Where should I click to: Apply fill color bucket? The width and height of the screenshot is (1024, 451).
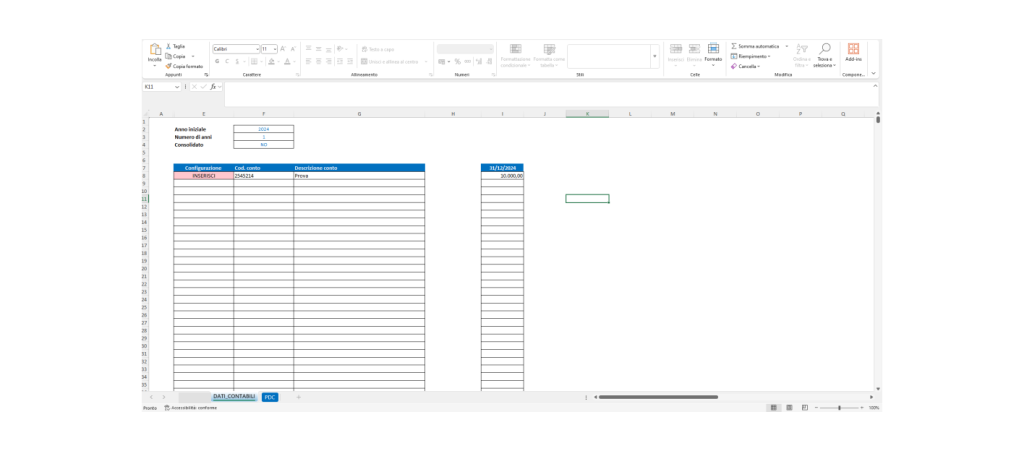pyautogui.click(x=270, y=61)
